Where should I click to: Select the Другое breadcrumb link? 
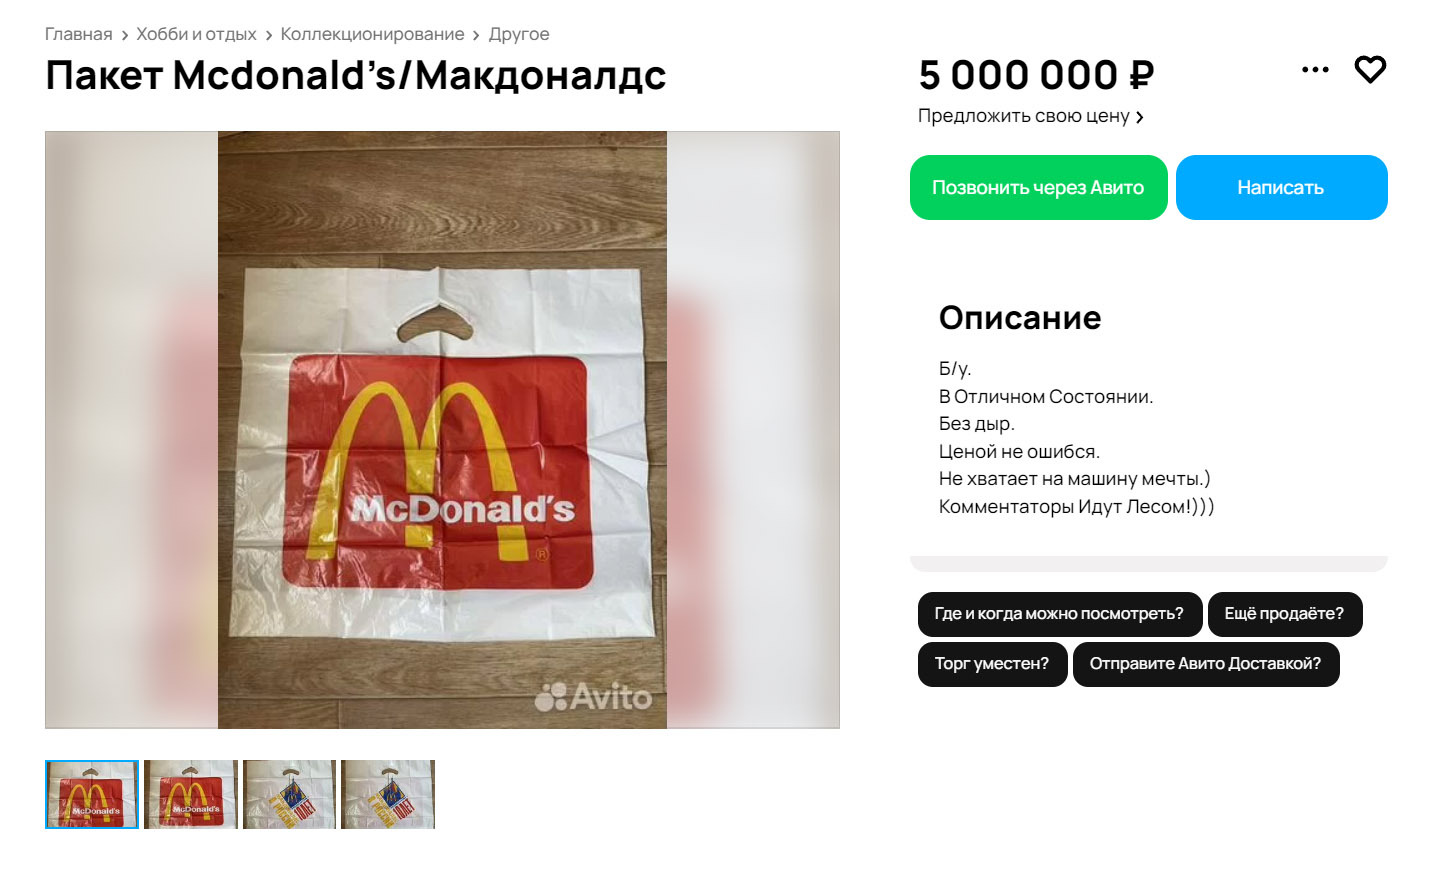(519, 34)
